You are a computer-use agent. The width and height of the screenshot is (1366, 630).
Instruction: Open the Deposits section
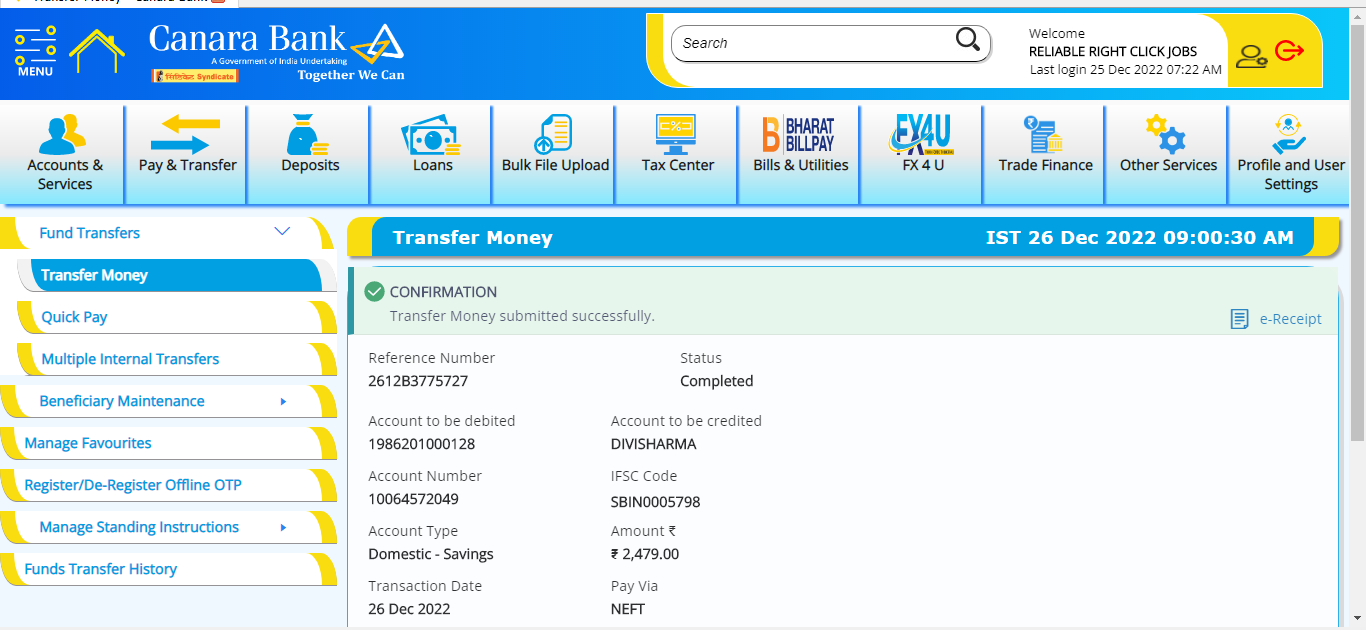coord(310,154)
